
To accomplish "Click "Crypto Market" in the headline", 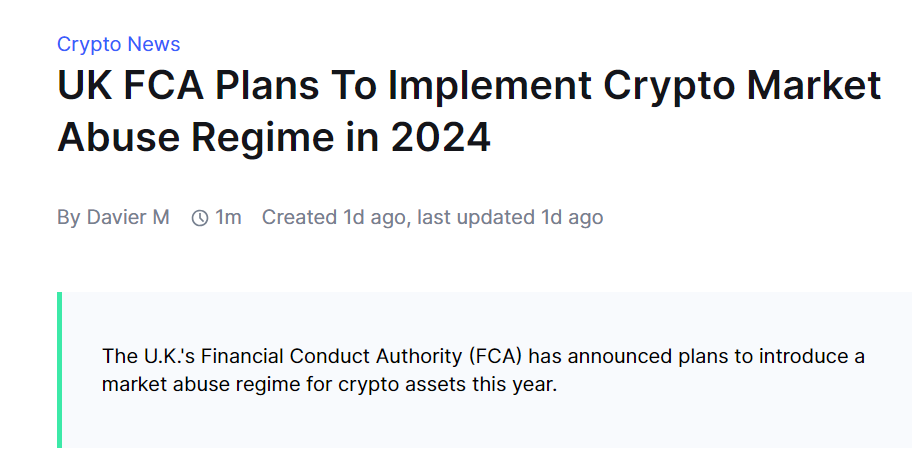I will [742, 86].
